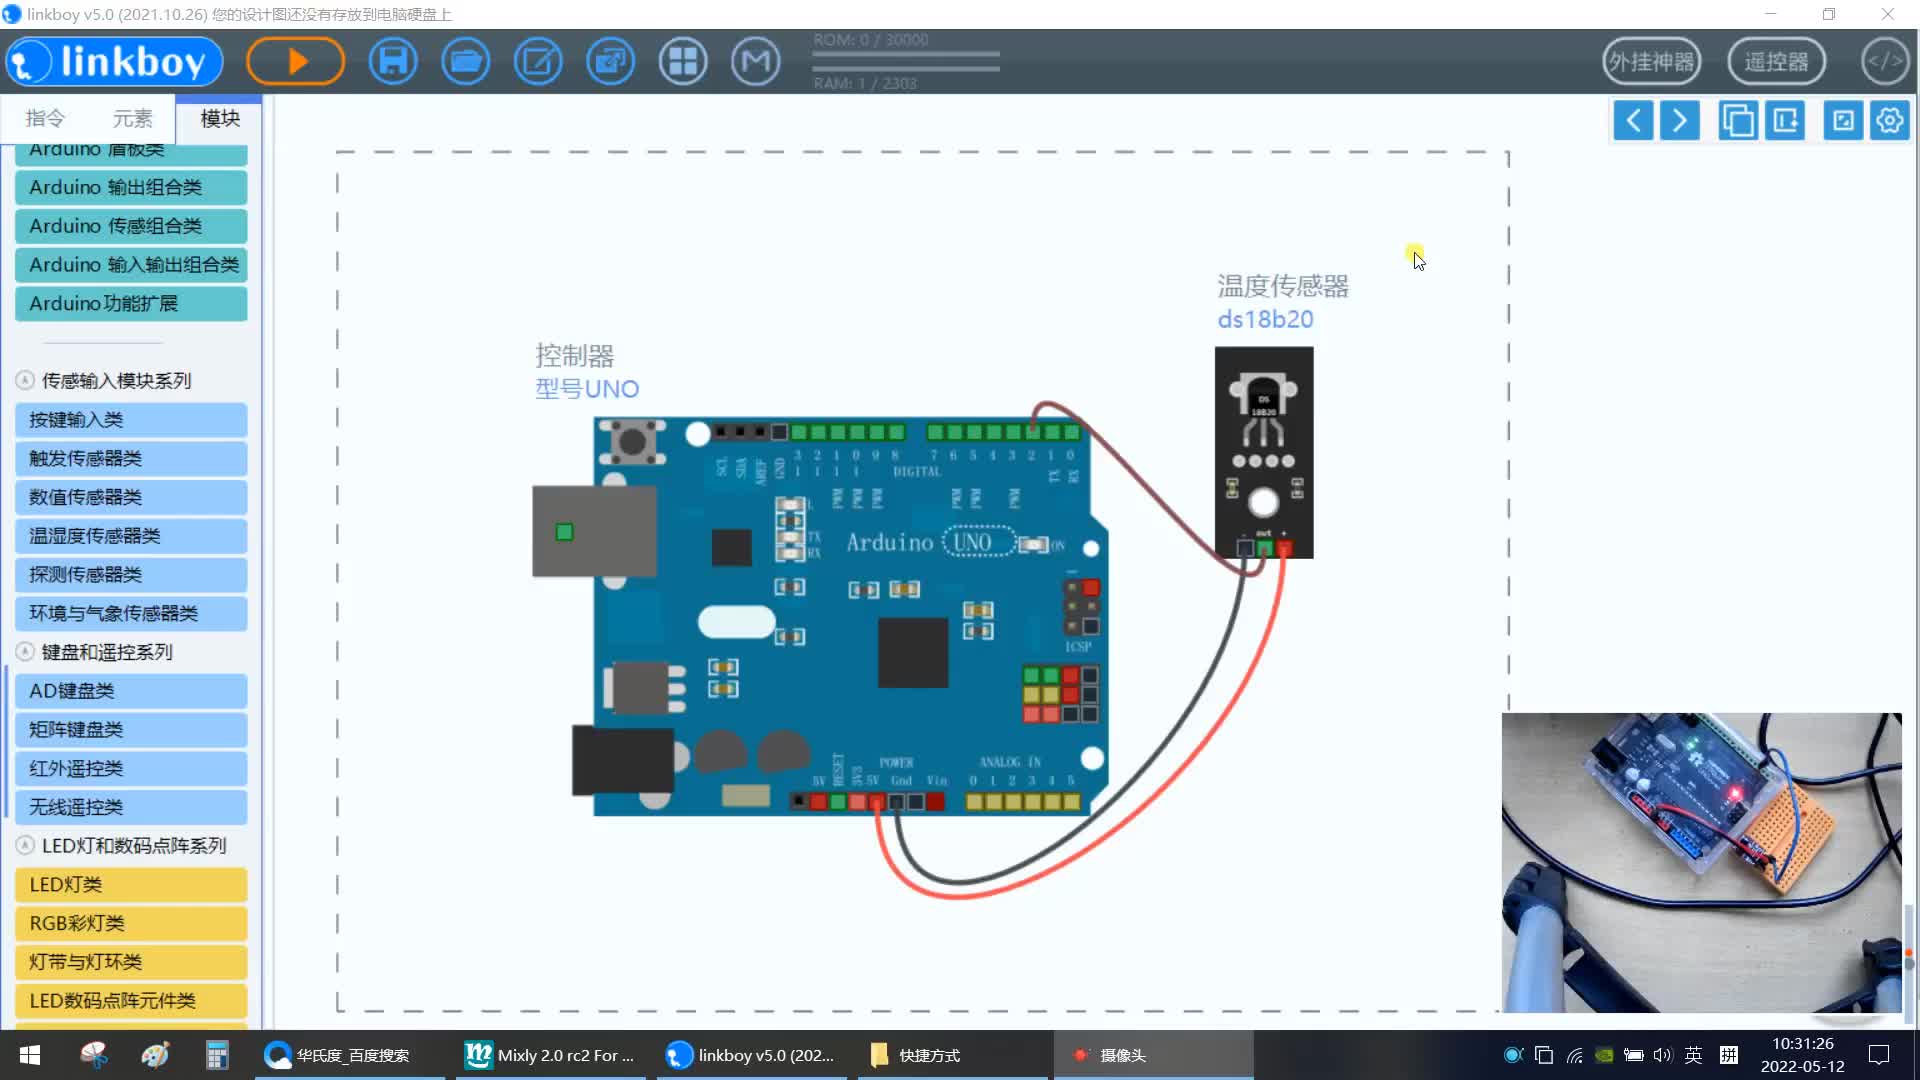Run the program with the play button
This screenshot has height=1080, width=1920.
point(296,62)
